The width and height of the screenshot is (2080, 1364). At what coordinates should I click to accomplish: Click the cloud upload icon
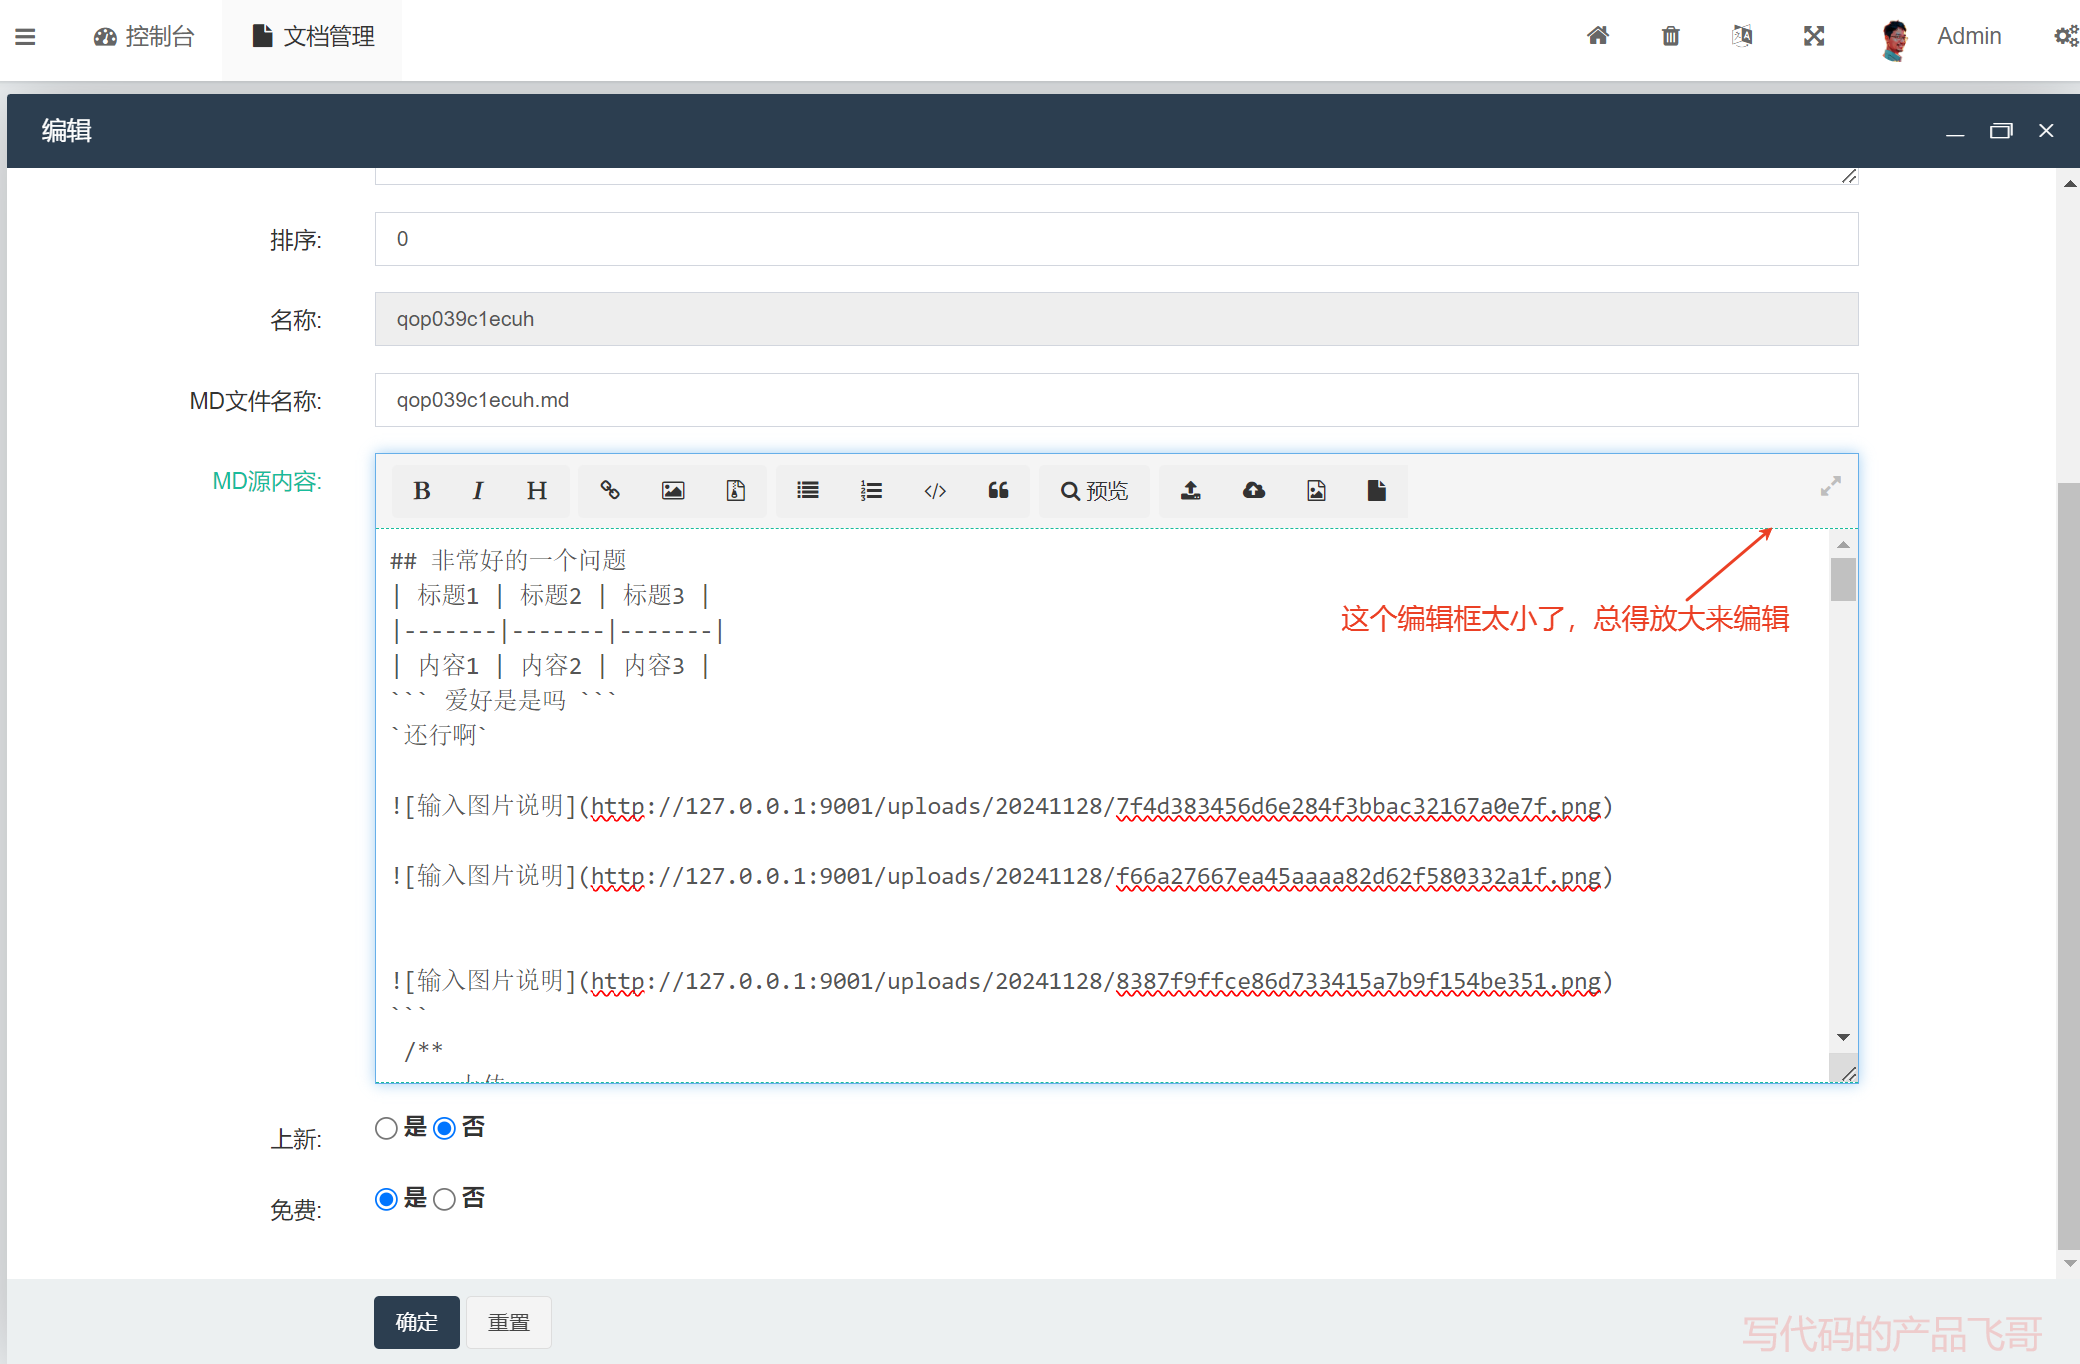click(1254, 491)
